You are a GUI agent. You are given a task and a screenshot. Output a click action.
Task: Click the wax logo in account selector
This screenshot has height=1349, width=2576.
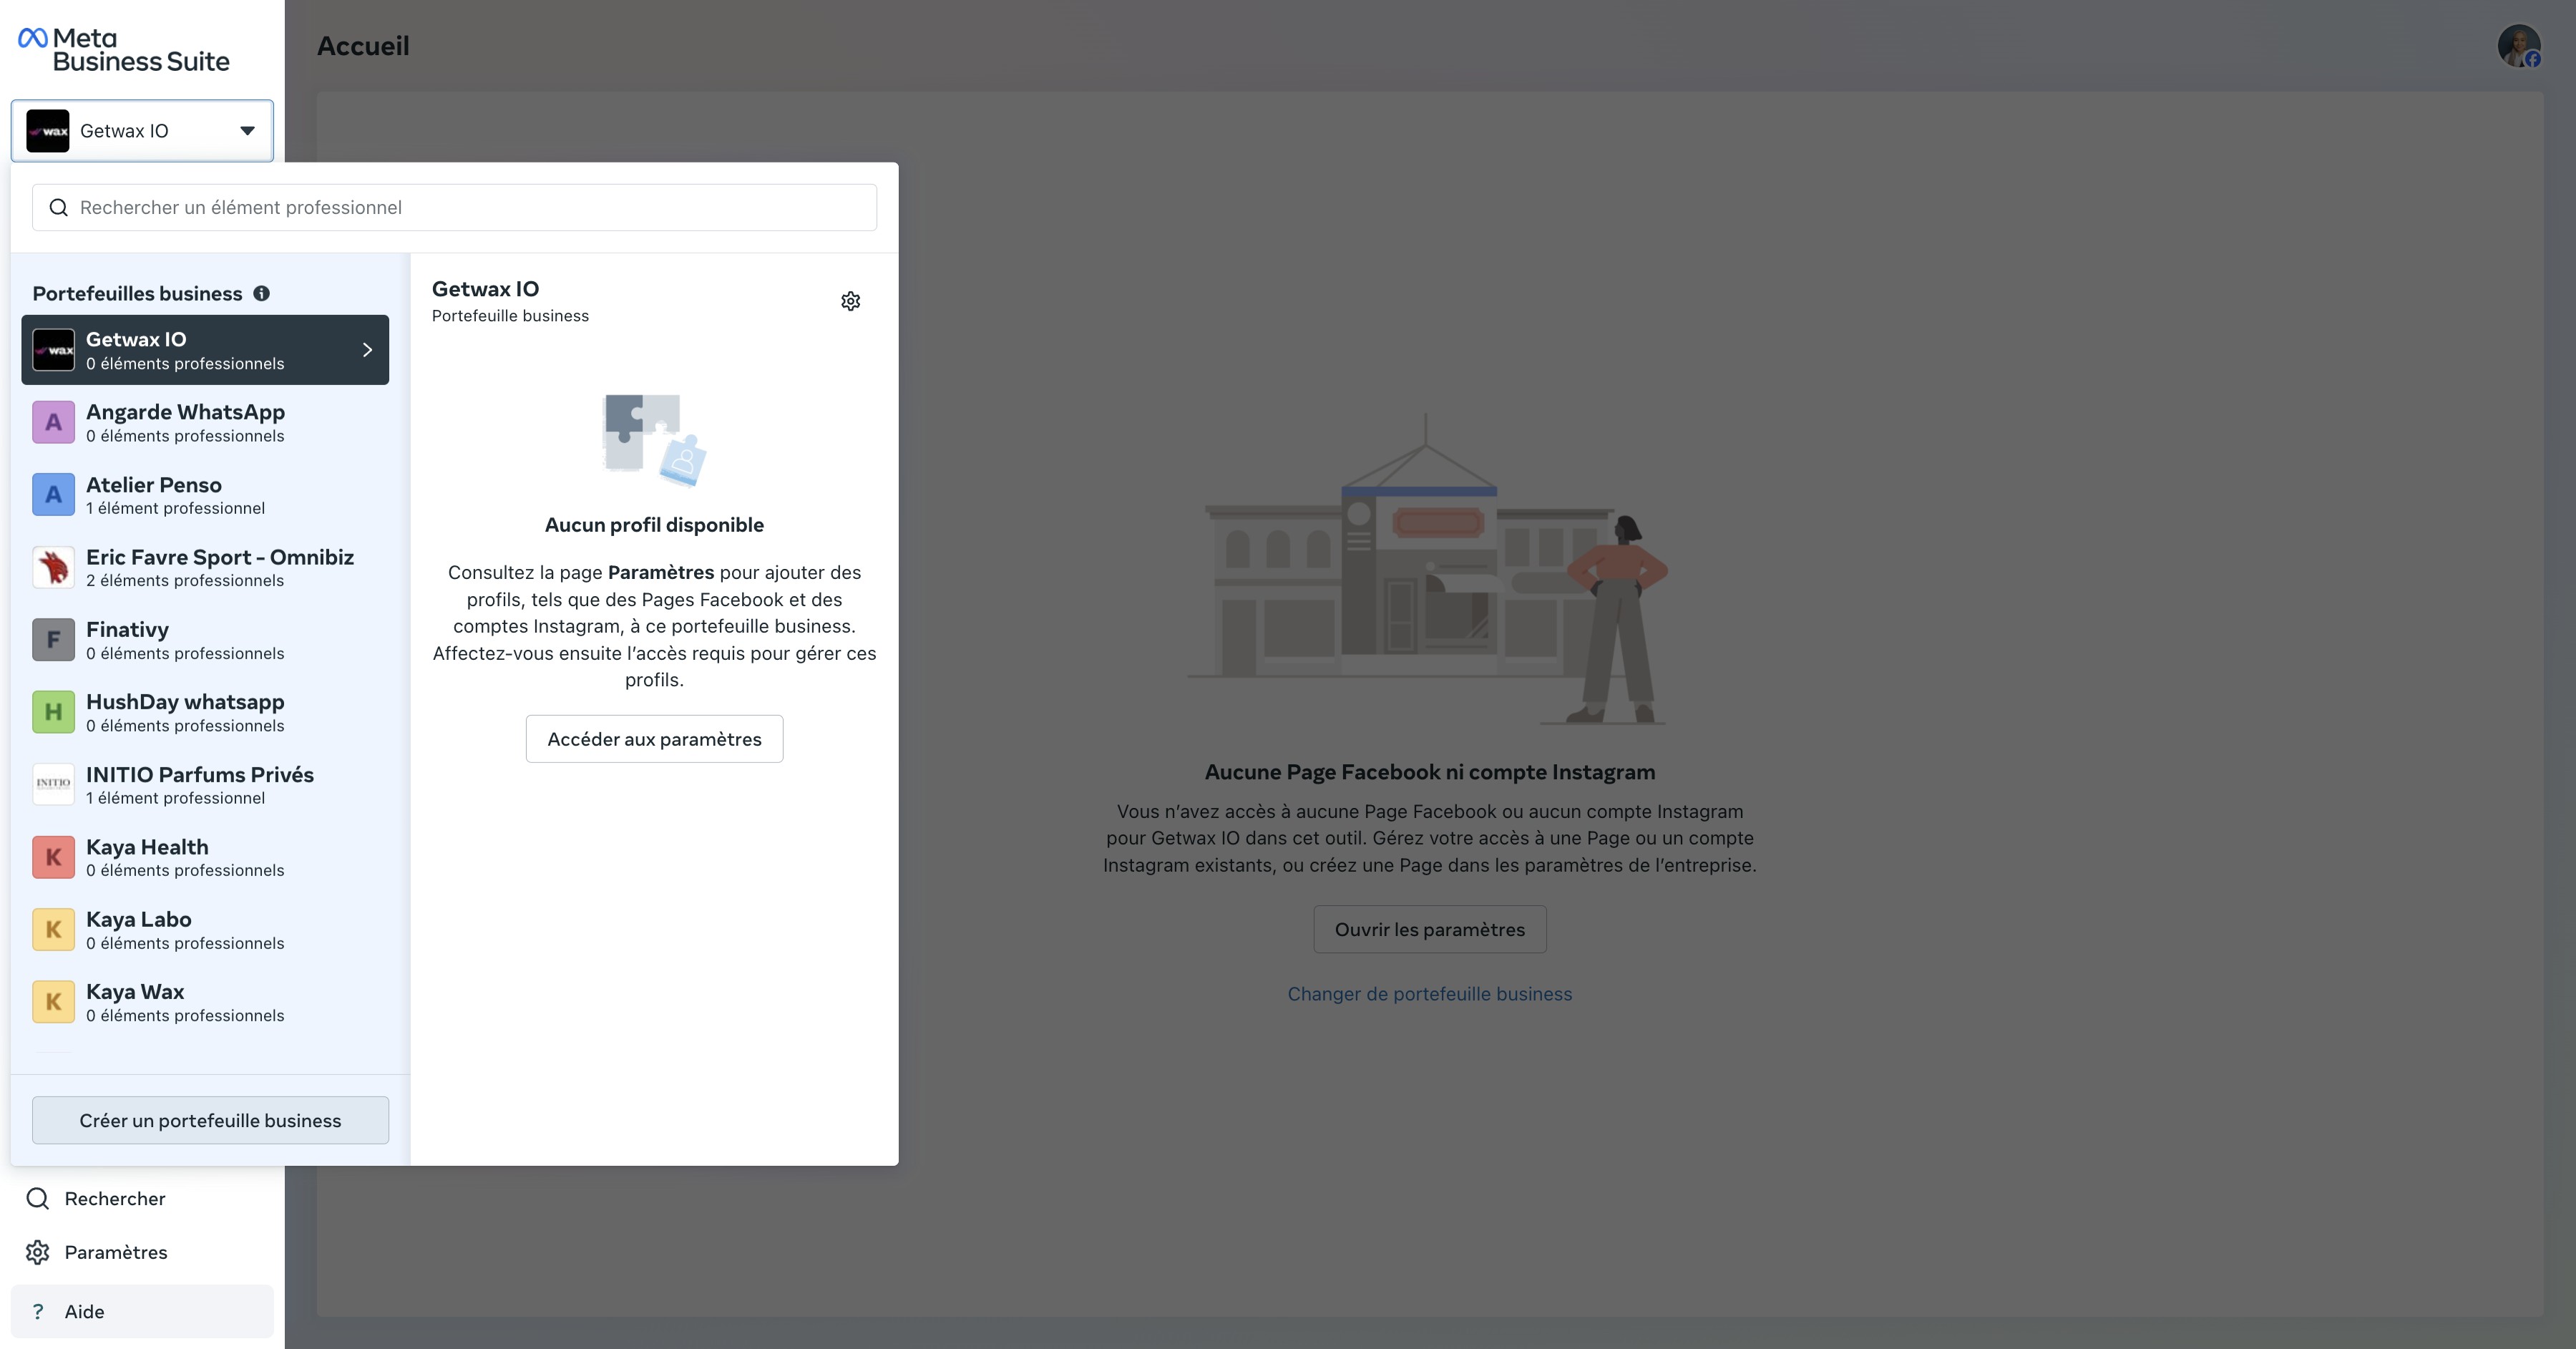tap(48, 131)
